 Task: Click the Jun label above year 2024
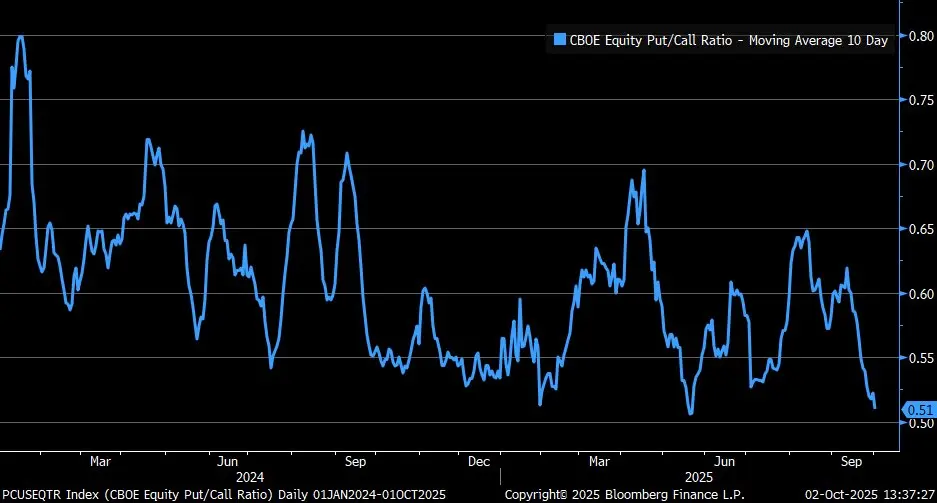228,461
